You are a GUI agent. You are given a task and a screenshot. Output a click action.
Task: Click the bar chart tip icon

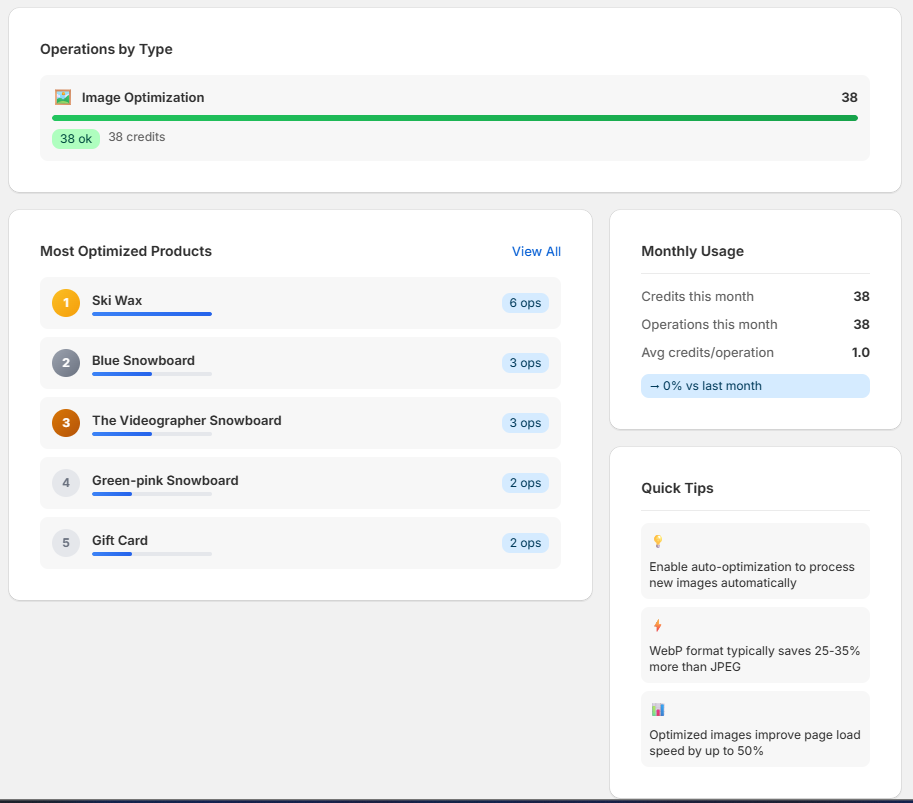(658, 709)
